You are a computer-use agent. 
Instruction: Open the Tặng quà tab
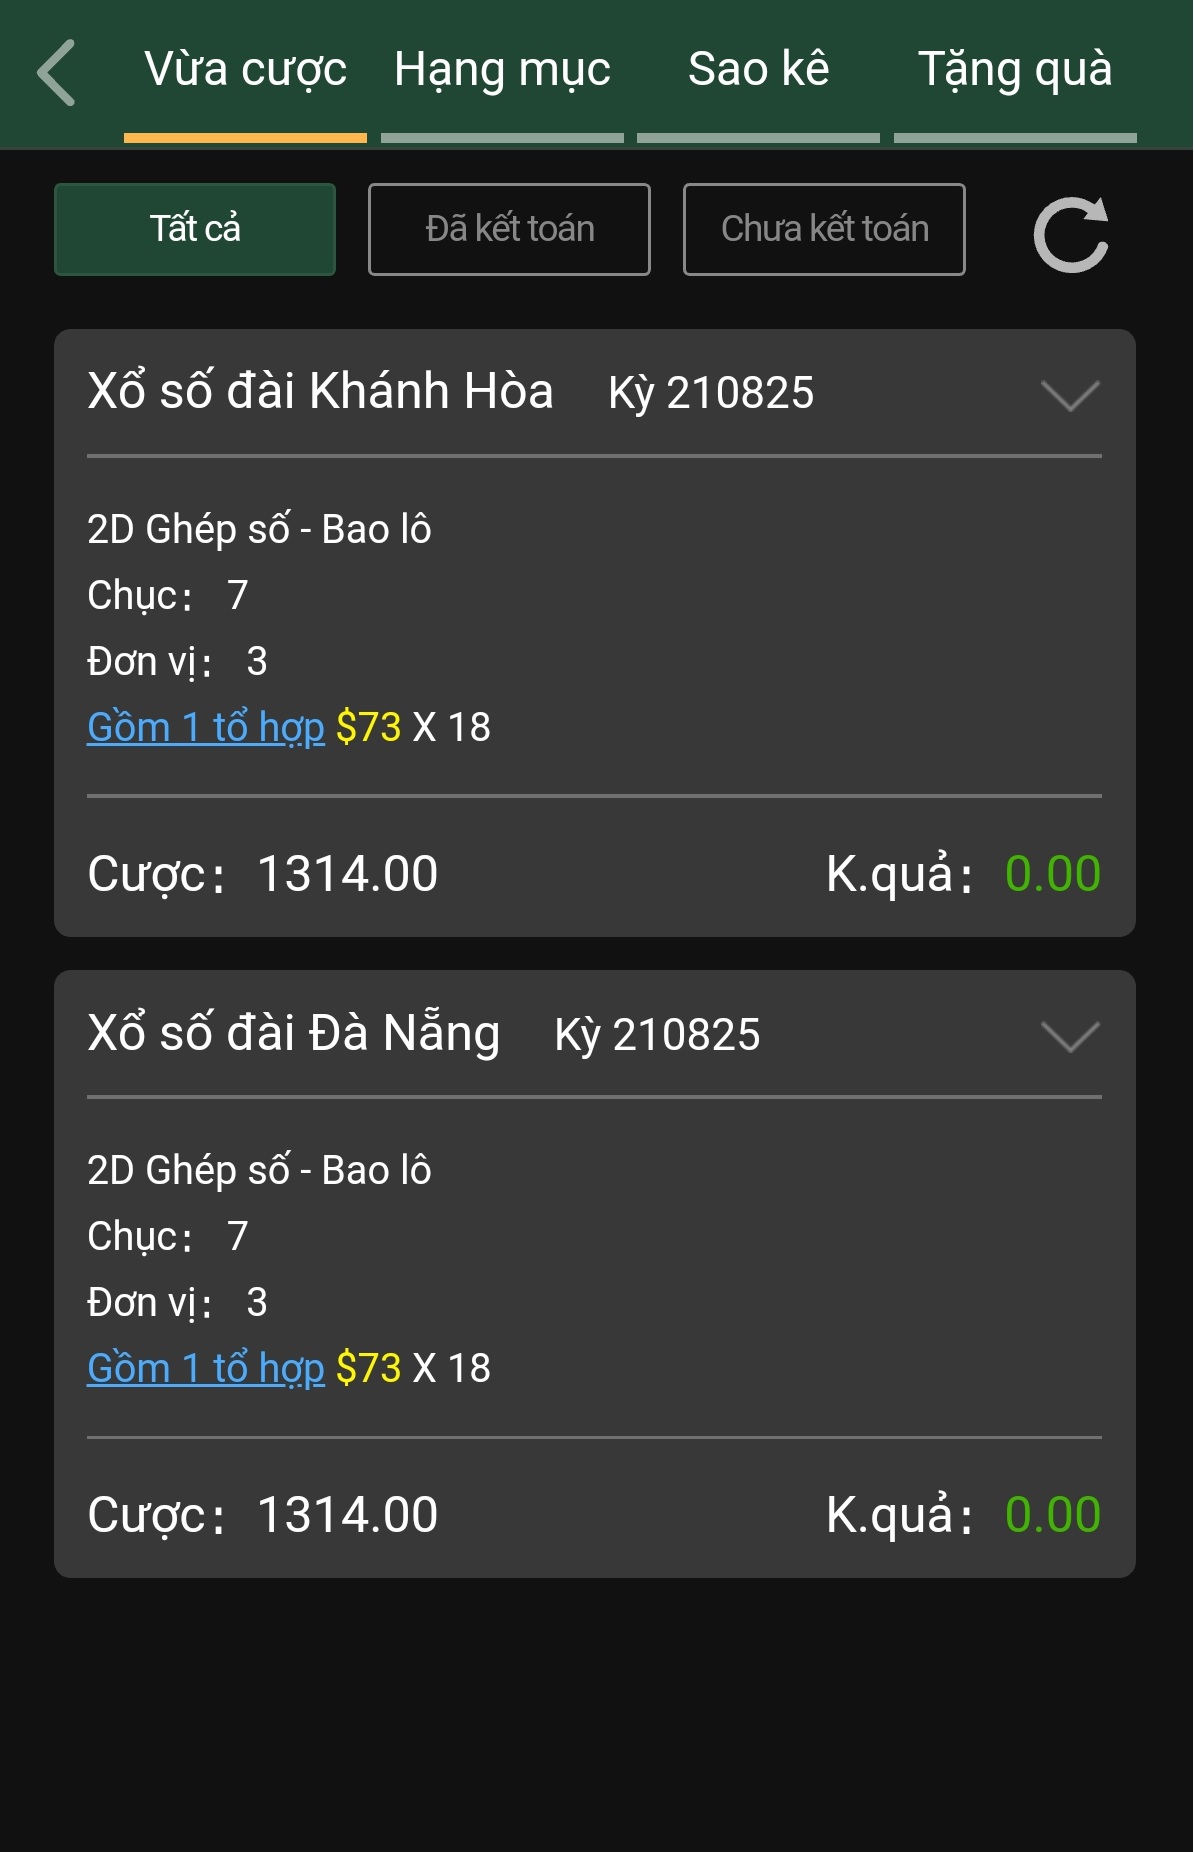click(x=1015, y=70)
